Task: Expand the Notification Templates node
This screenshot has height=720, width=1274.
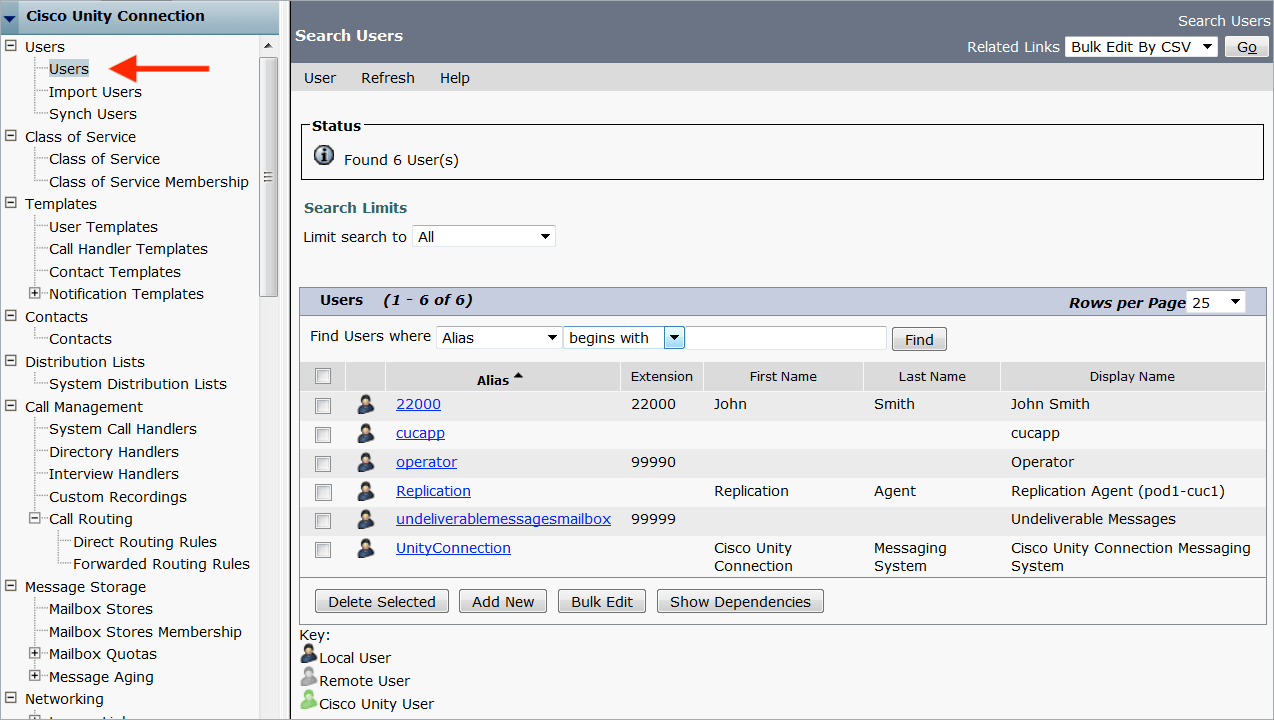Action: (x=35, y=293)
